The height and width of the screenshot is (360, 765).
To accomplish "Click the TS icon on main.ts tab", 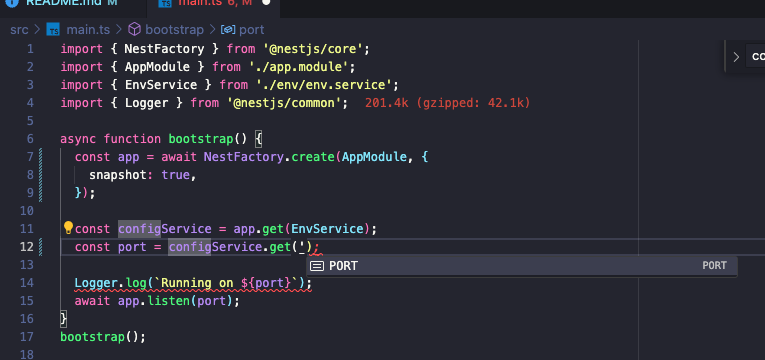I will [165, 3].
